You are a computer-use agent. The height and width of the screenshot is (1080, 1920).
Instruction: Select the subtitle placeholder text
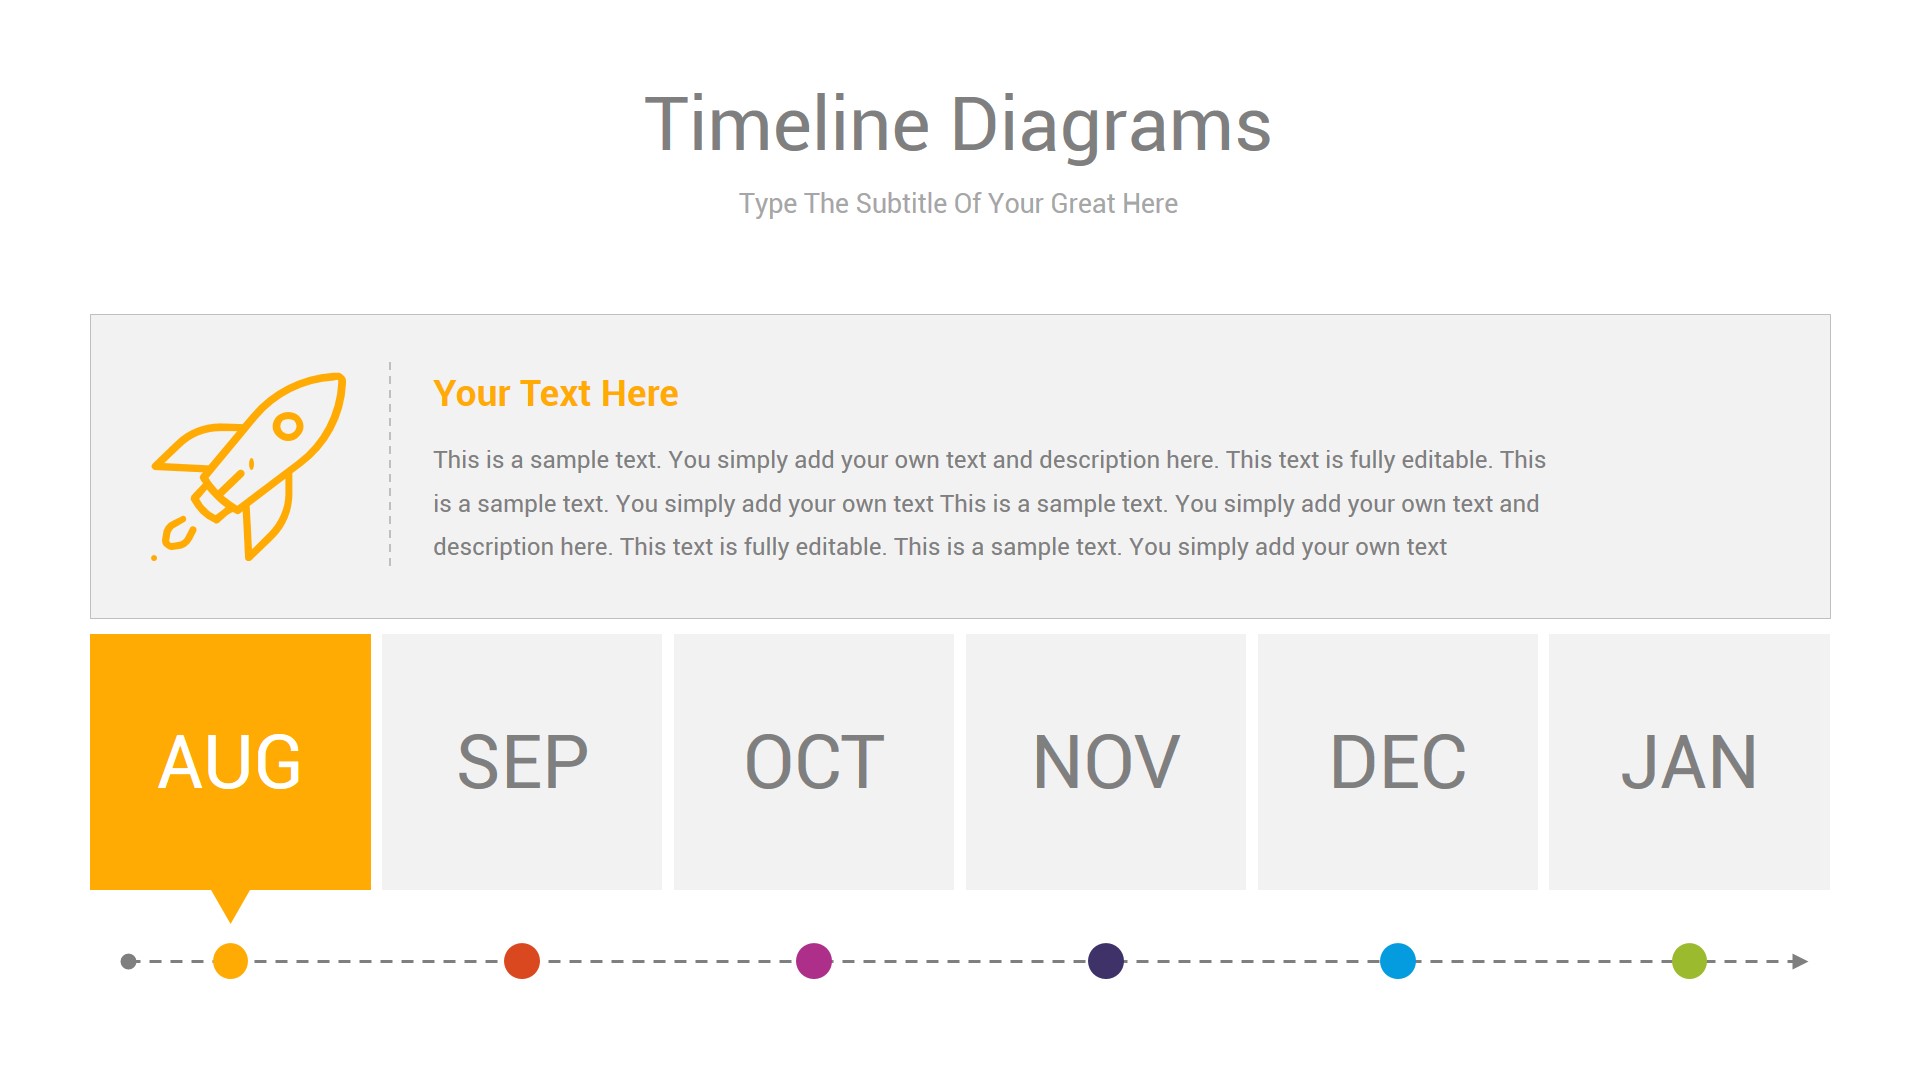tap(958, 204)
